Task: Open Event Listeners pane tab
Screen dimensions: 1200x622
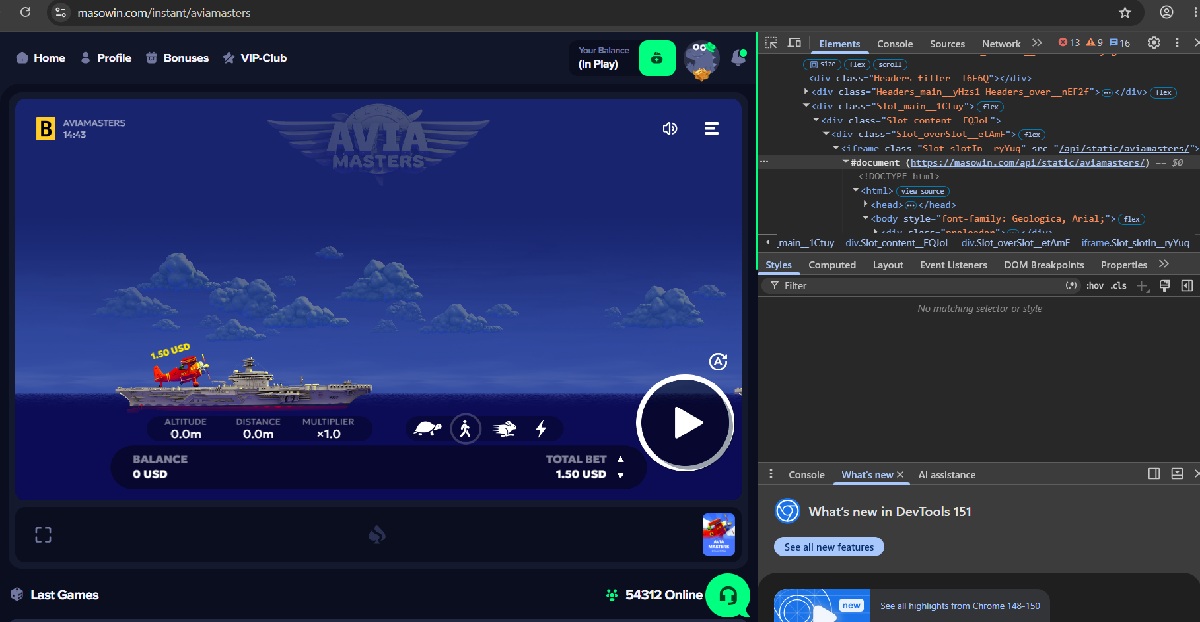Action: pyautogui.click(x=953, y=265)
